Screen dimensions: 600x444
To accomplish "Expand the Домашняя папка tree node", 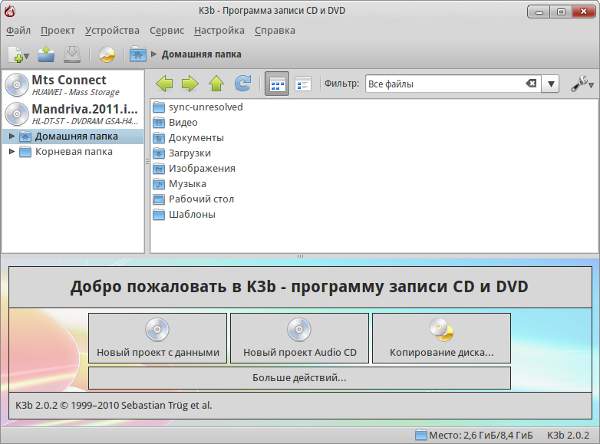I will tap(11, 136).
